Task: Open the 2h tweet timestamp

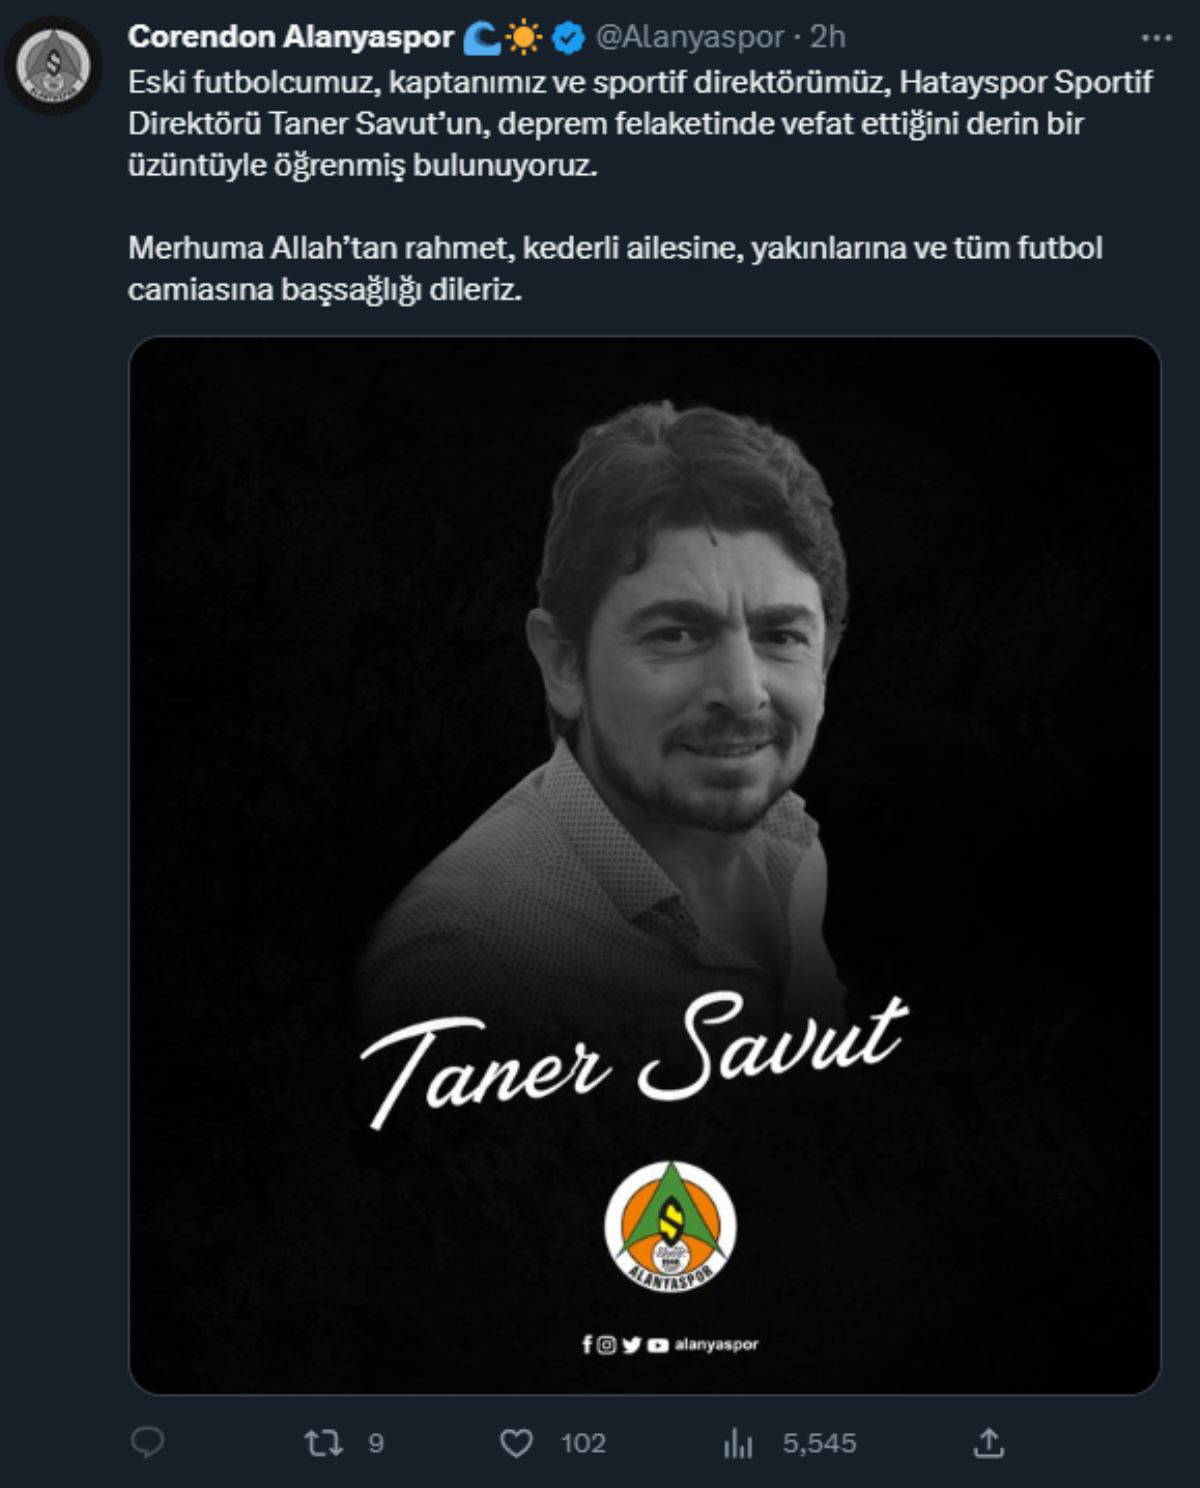Action: coord(828,37)
